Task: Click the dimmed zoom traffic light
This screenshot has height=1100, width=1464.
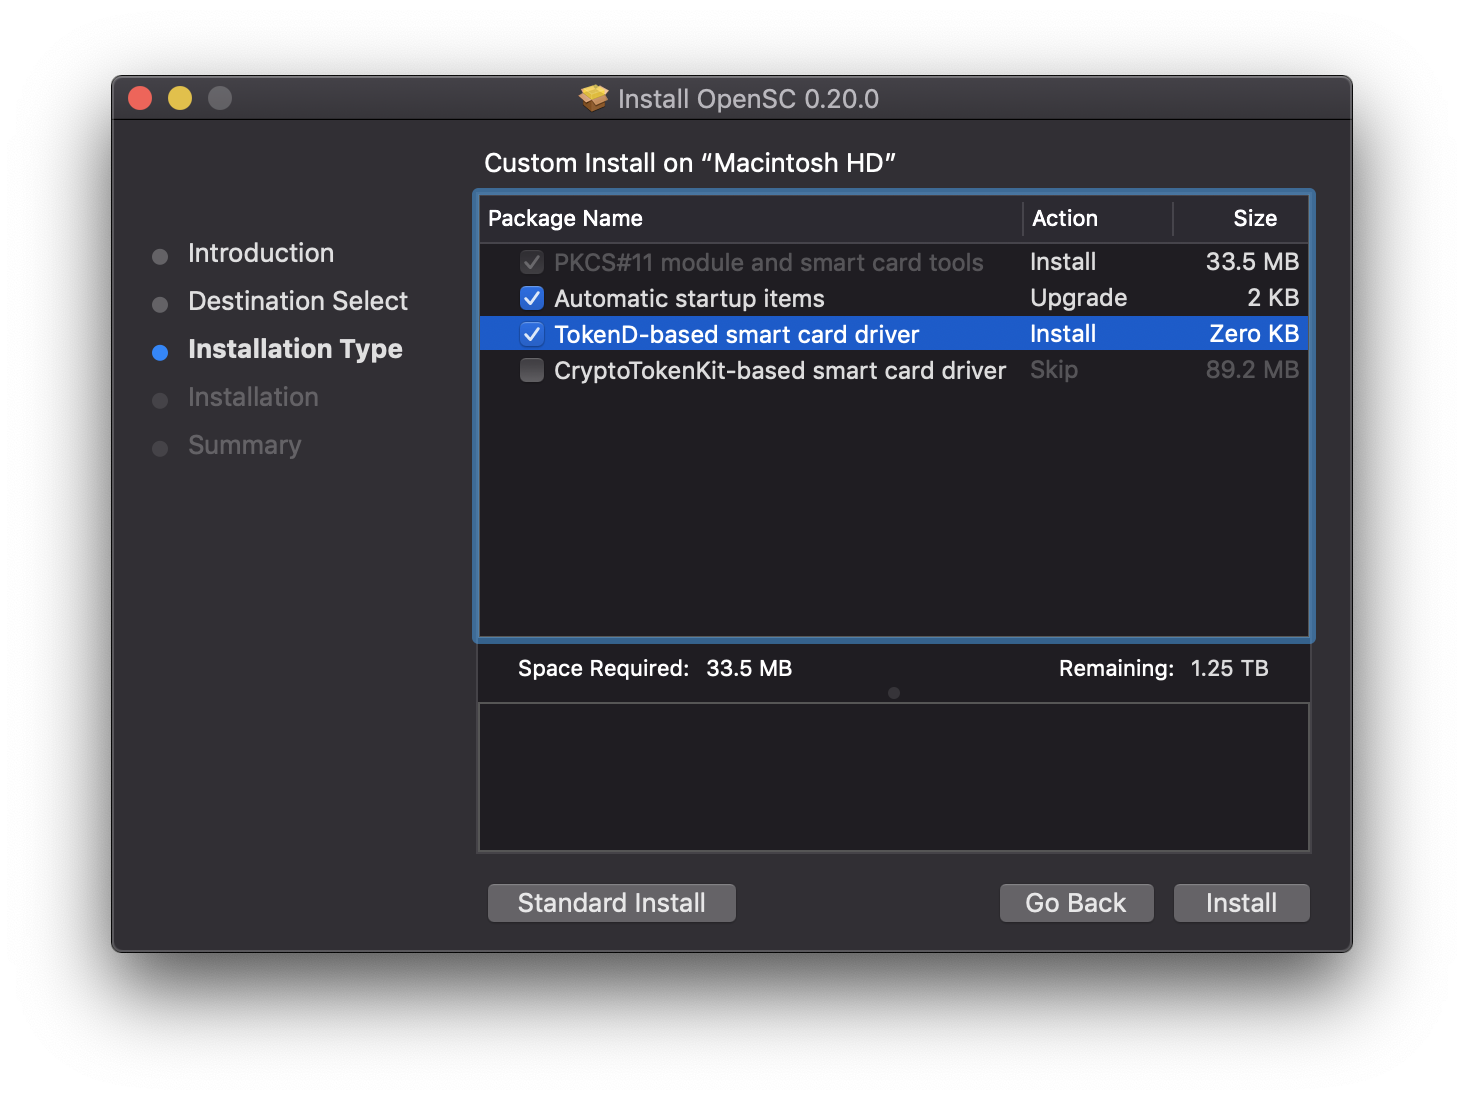Action: [x=219, y=97]
